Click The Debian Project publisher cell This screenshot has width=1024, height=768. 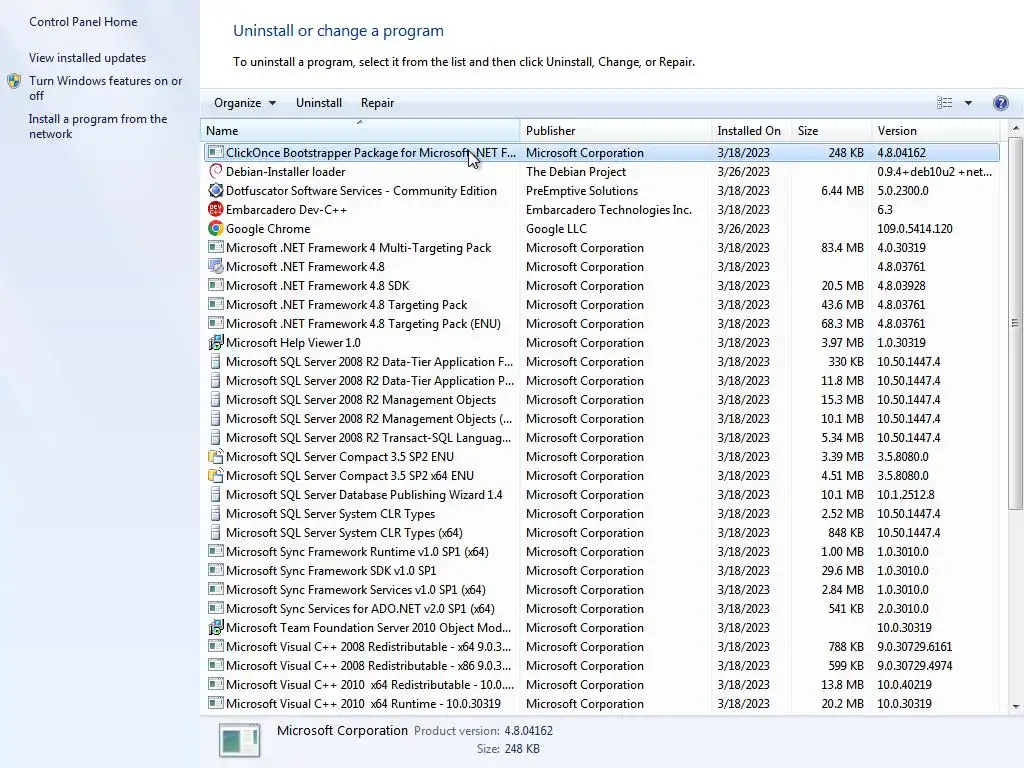tap(576, 172)
